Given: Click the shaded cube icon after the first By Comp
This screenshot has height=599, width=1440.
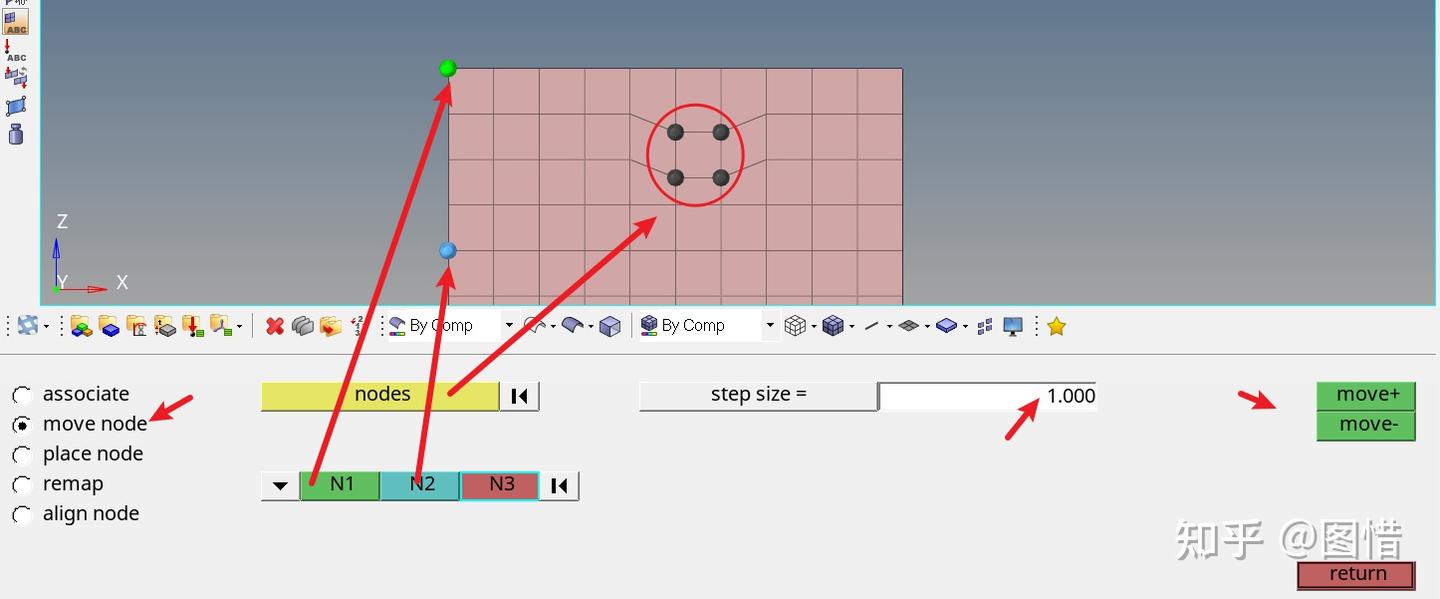Looking at the screenshot, I should tap(610, 326).
